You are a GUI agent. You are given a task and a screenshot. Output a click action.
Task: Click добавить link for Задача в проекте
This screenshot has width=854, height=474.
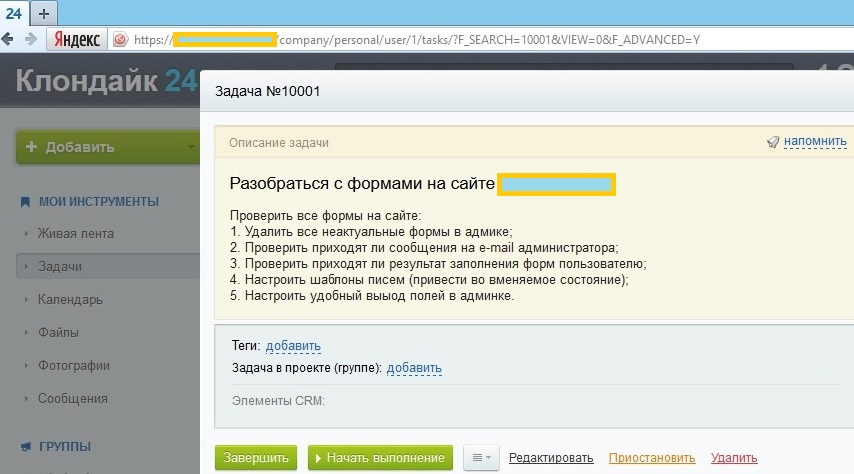point(414,368)
